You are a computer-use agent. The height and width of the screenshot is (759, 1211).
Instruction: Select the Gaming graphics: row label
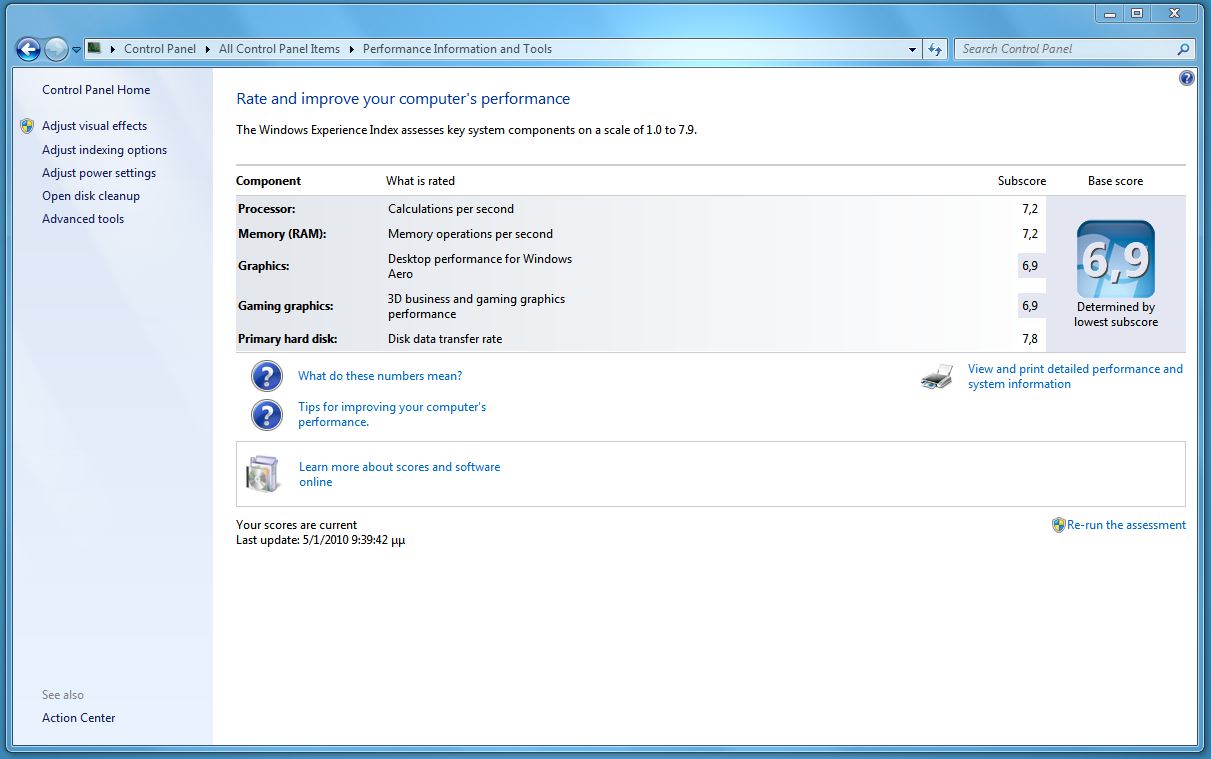click(x=285, y=306)
